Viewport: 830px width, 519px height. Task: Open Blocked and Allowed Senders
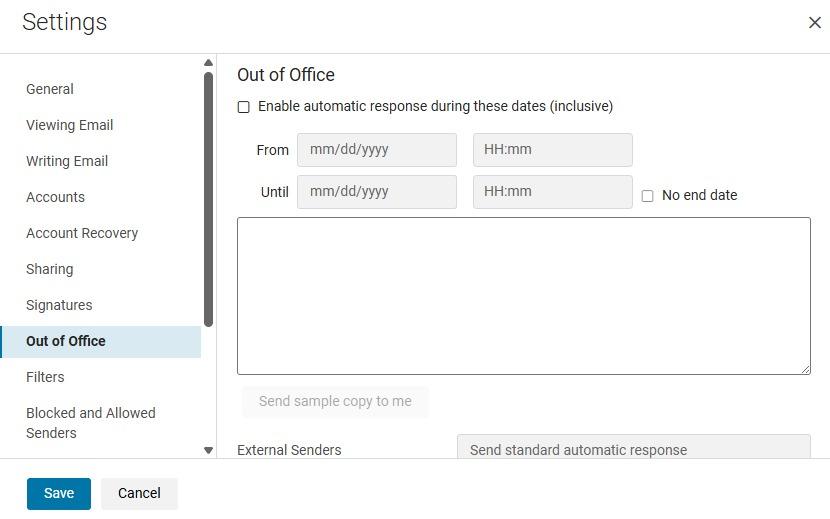tap(90, 423)
